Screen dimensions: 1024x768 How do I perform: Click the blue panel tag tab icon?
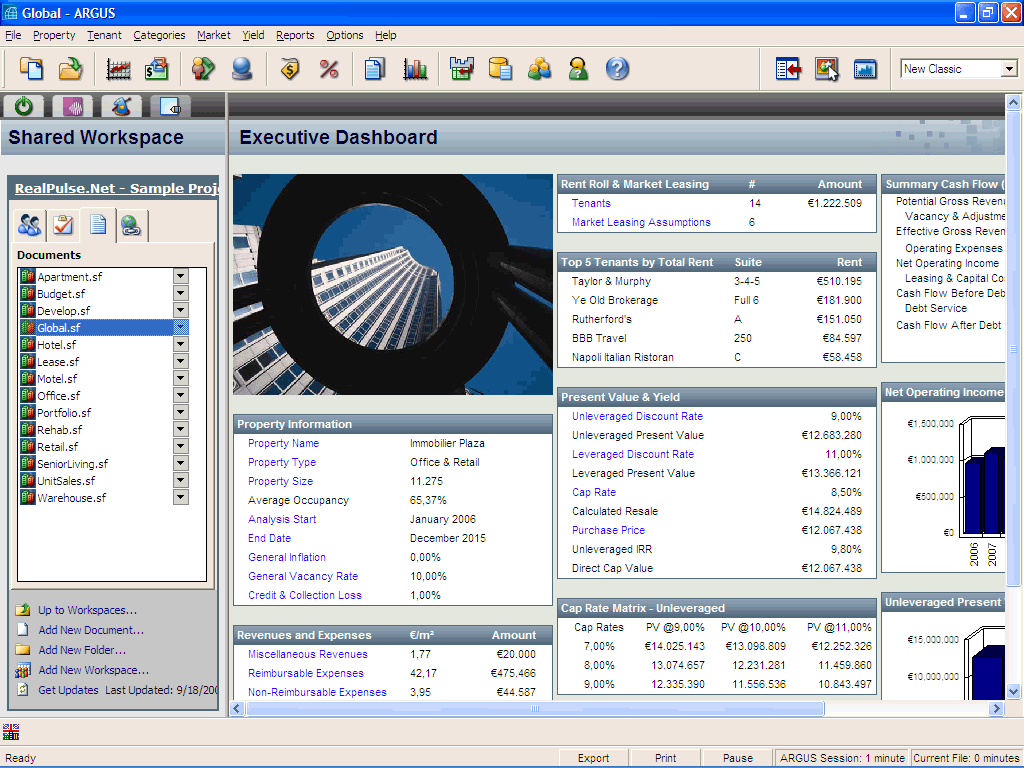point(170,106)
